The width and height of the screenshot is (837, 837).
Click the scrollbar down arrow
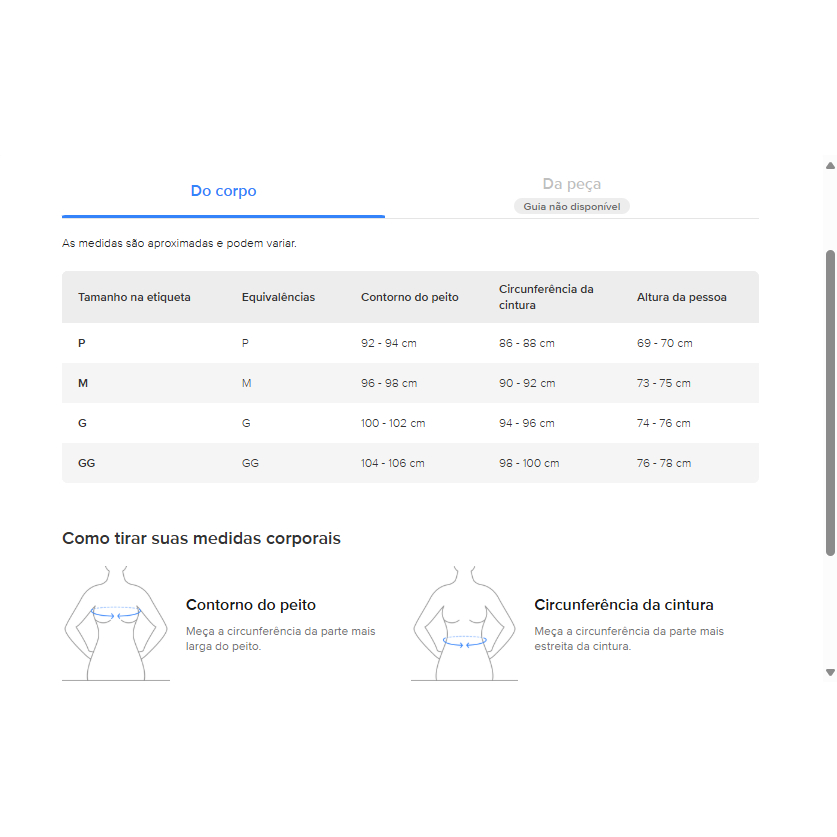click(x=830, y=672)
